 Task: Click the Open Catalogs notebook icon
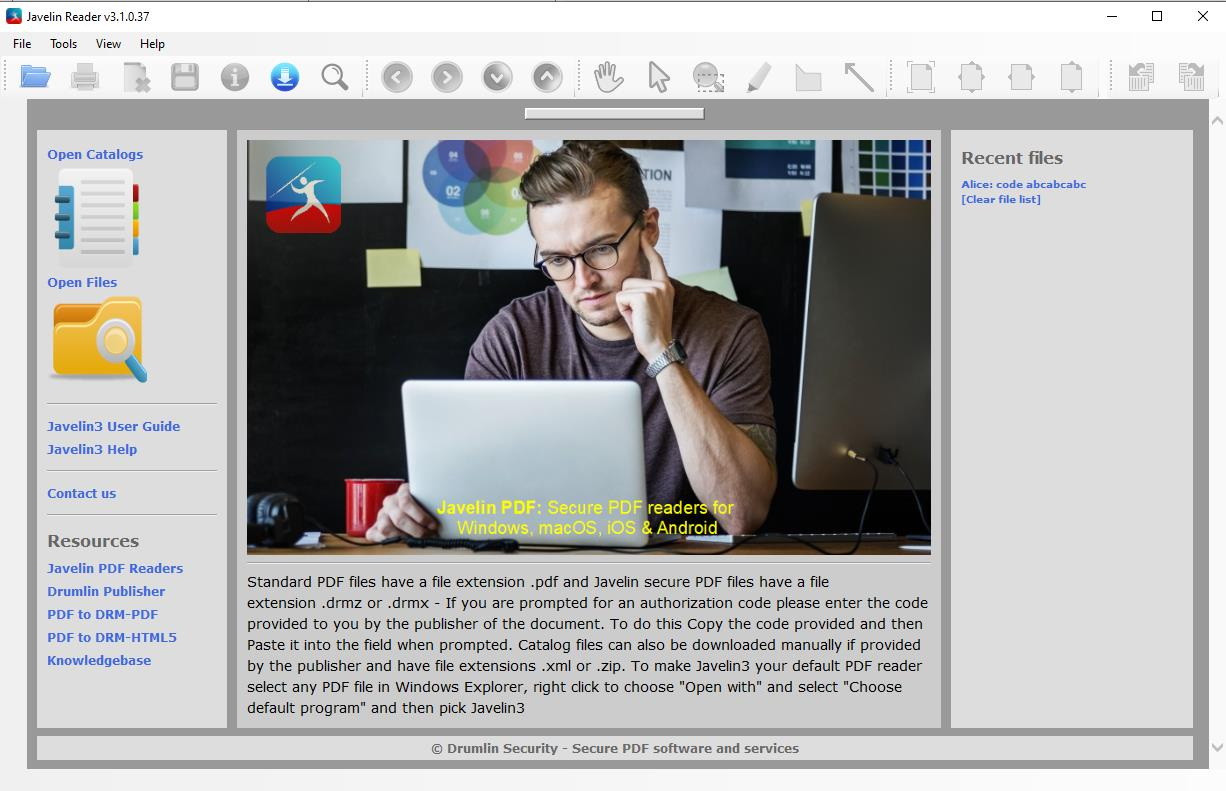tap(96, 217)
